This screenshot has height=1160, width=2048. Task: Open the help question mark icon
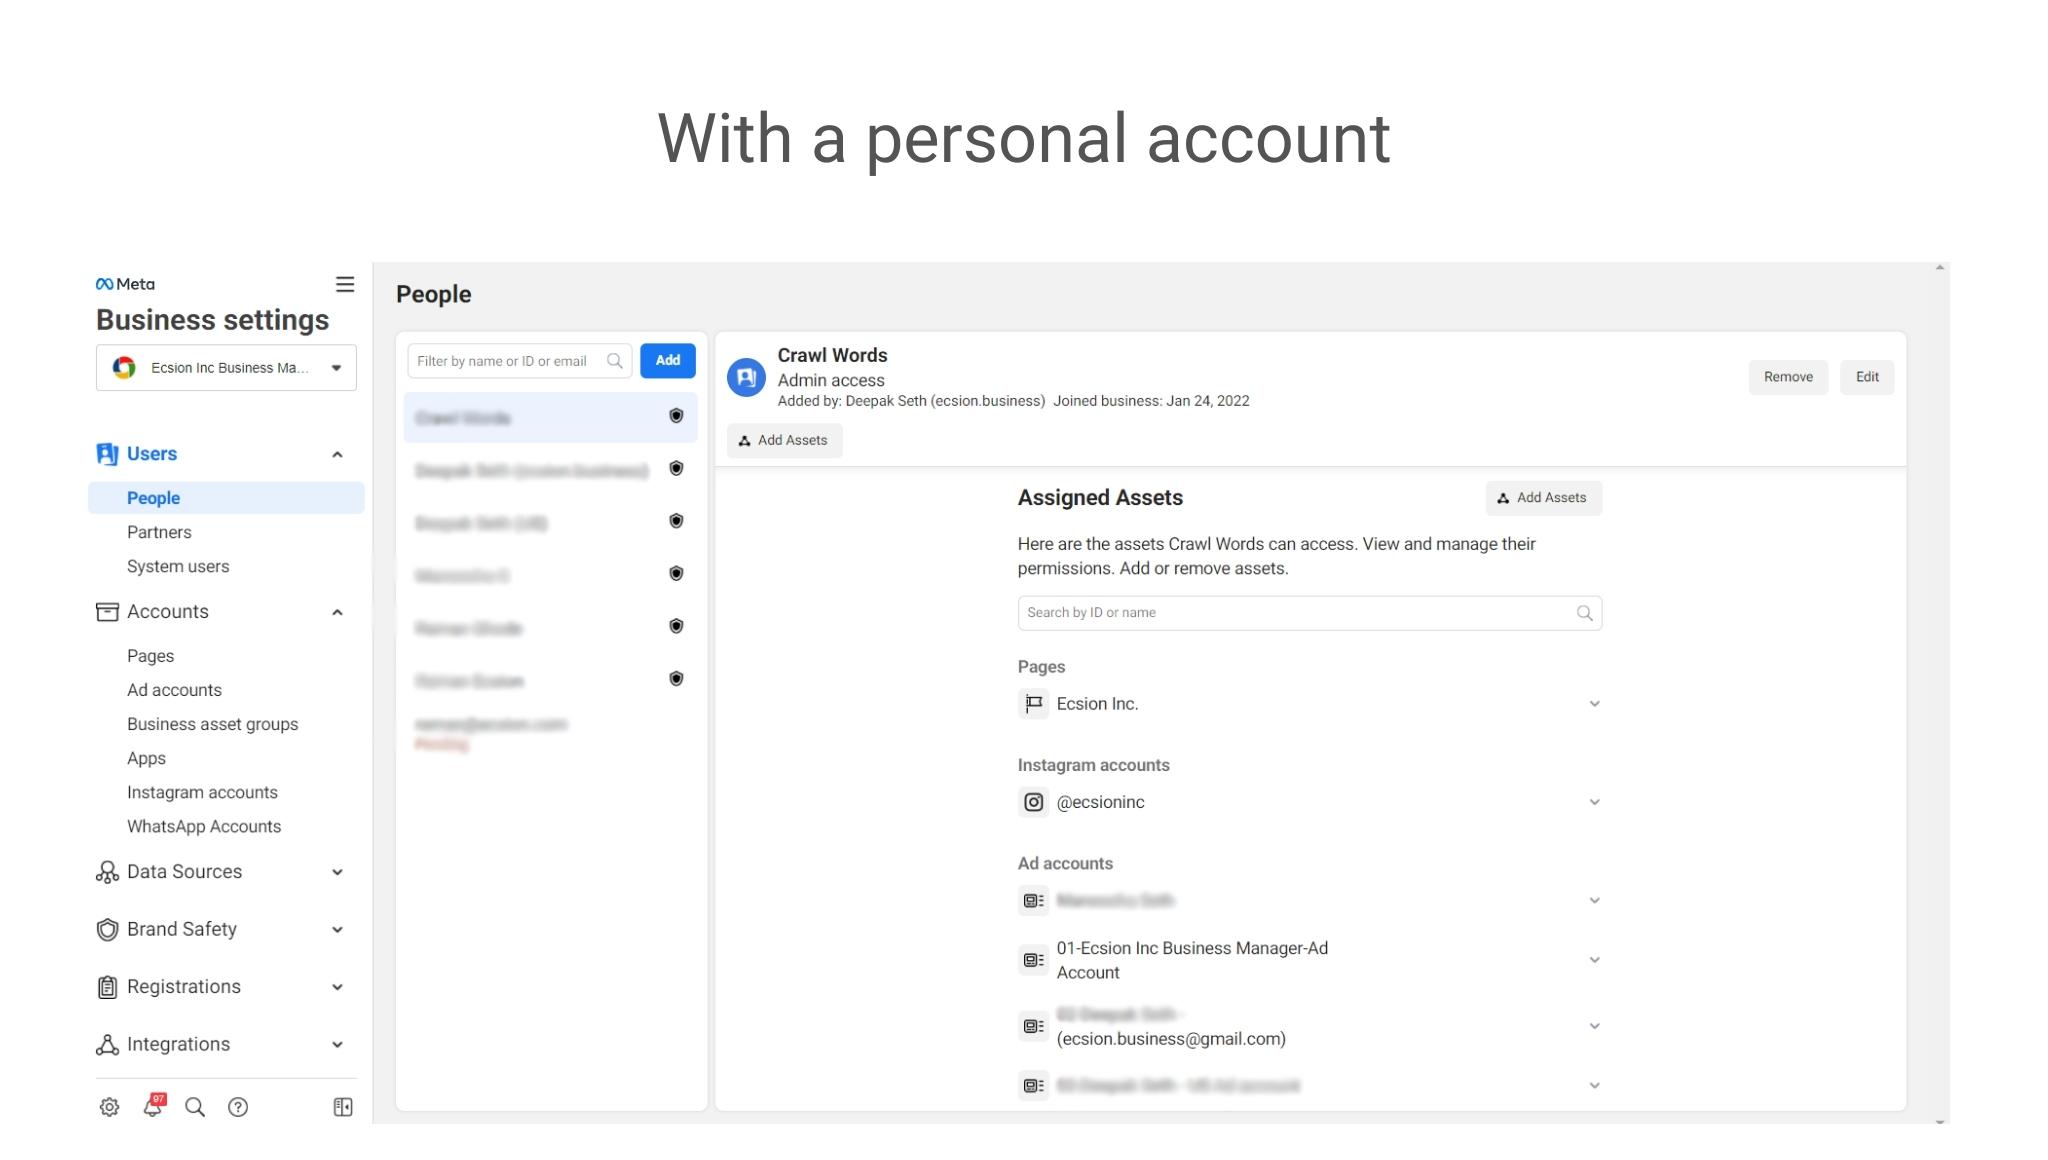click(238, 1107)
